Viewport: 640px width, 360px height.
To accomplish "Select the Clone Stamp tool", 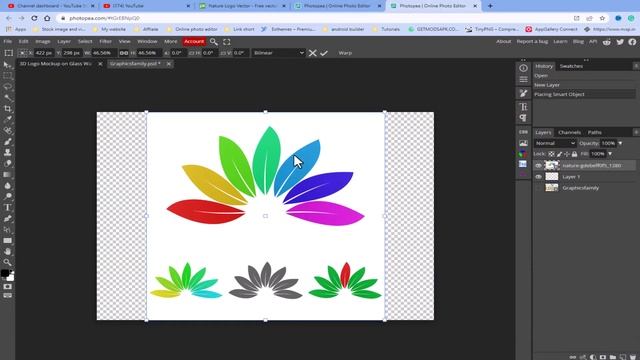I will 7,153.
